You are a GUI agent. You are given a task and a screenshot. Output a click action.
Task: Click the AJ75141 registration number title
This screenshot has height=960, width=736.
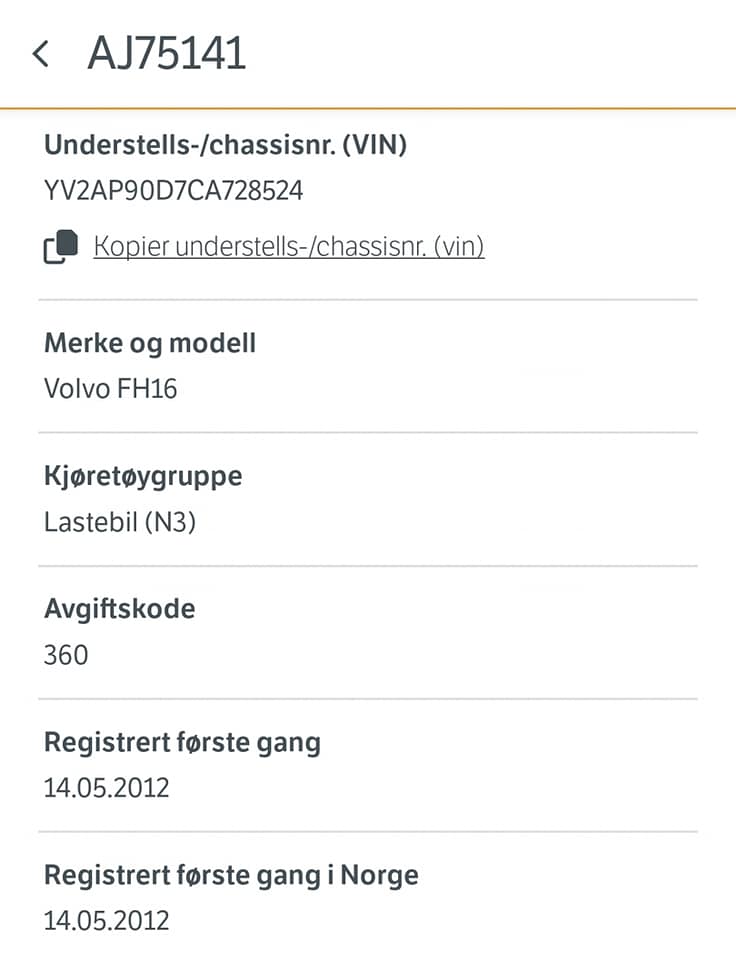click(166, 53)
